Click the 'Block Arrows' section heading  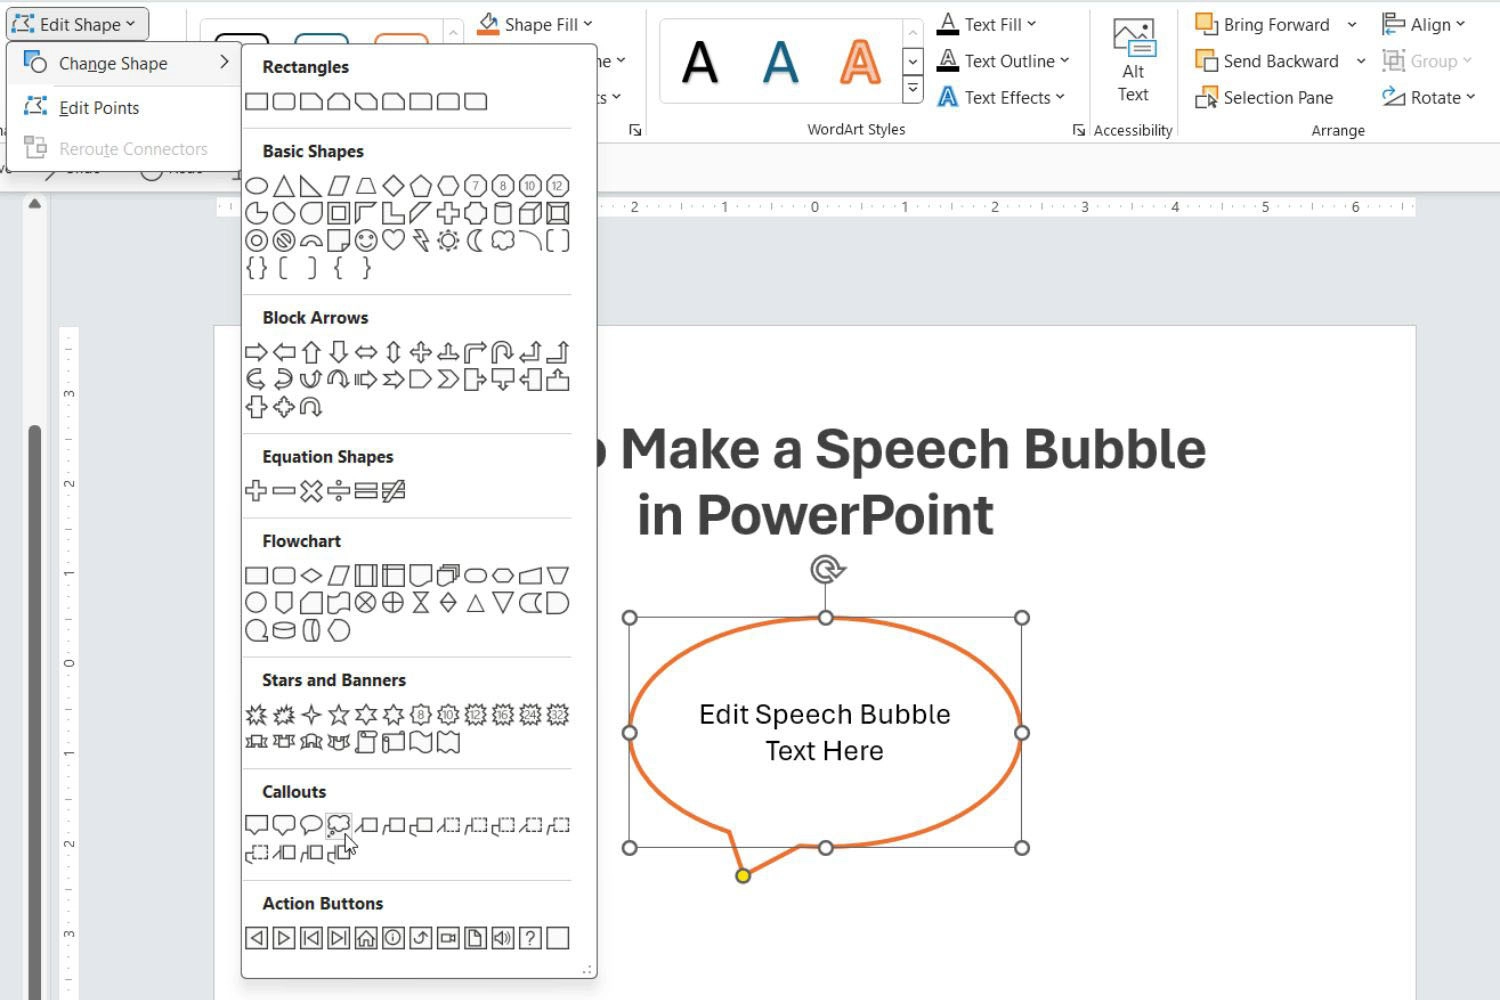click(315, 317)
